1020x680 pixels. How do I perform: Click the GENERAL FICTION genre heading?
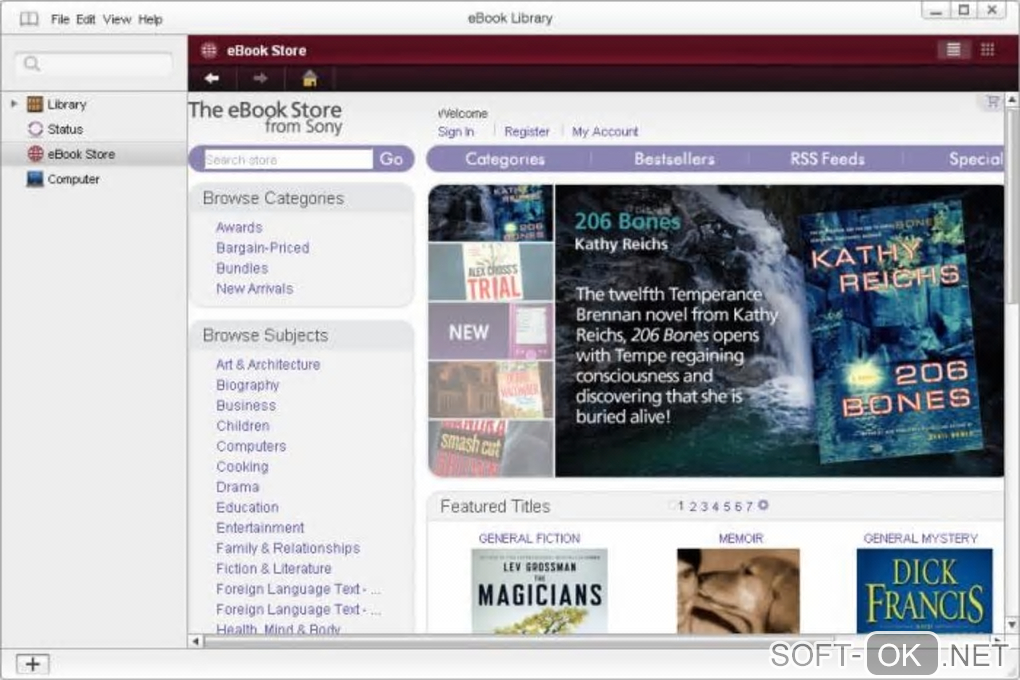coord(530,538)
